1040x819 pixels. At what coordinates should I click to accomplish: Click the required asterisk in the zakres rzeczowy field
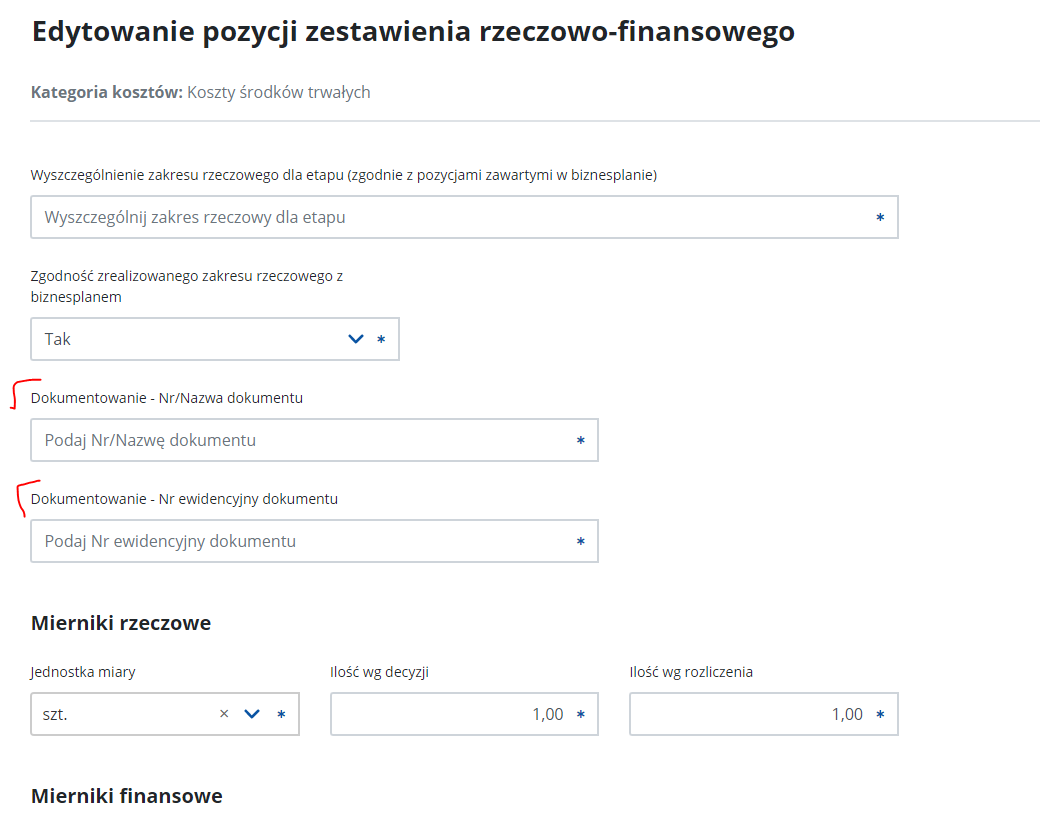[x=880, y=217]
